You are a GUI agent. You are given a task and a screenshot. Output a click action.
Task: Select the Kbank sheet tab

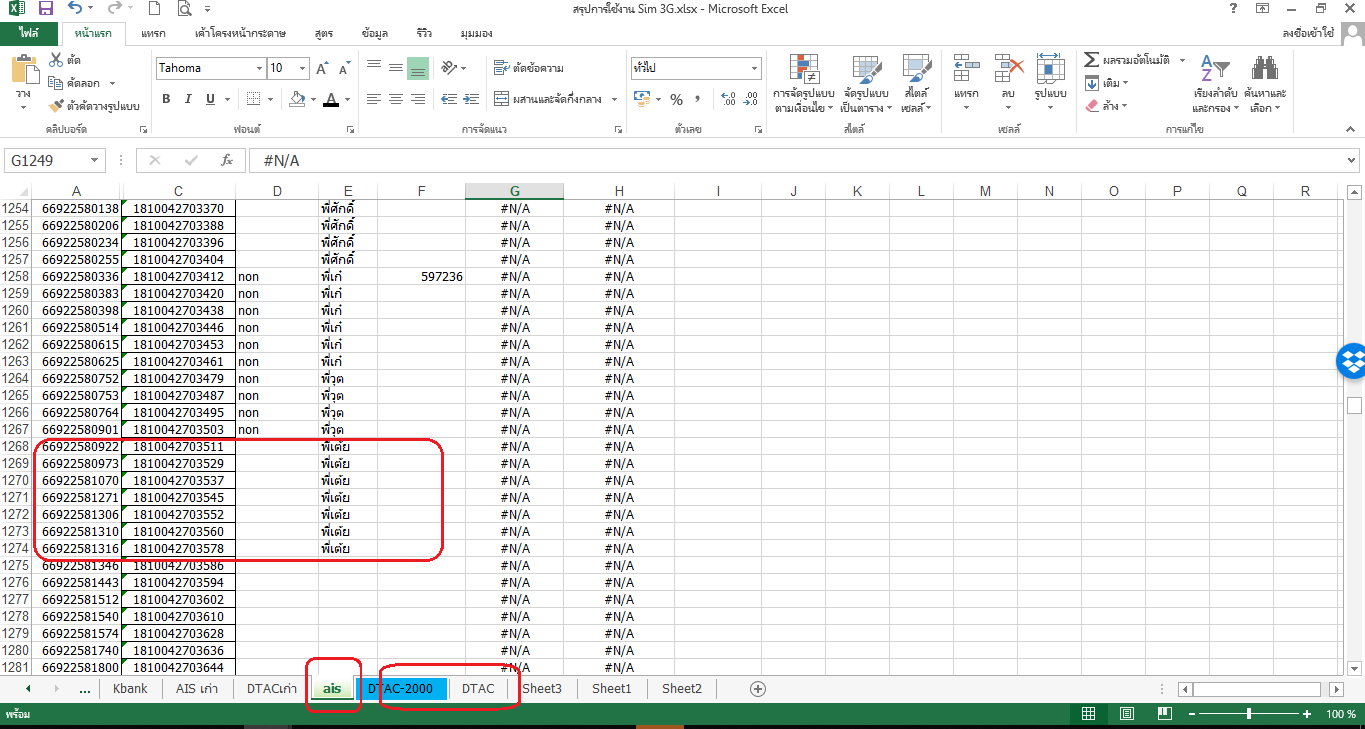point(130,688)
